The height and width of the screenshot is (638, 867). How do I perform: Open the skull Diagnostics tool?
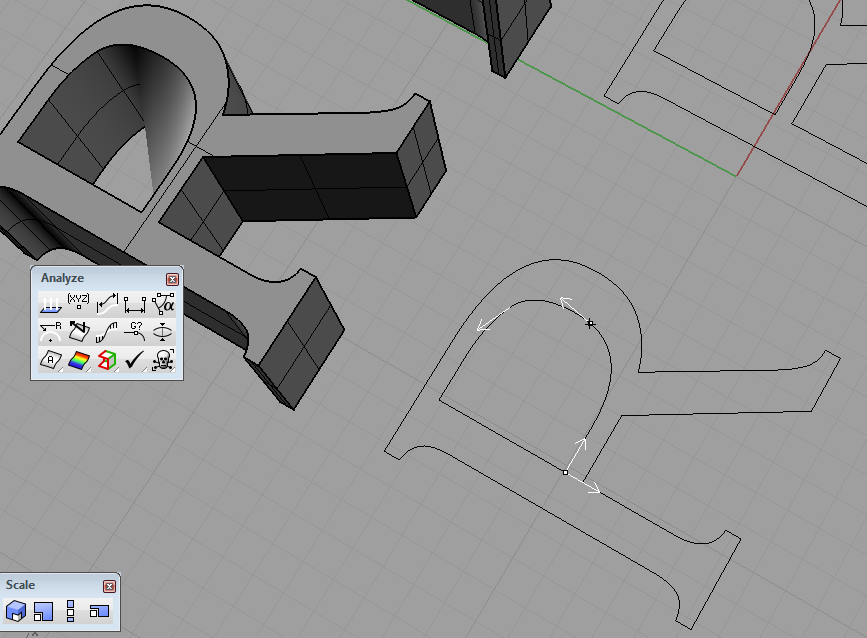click(163, 360)
